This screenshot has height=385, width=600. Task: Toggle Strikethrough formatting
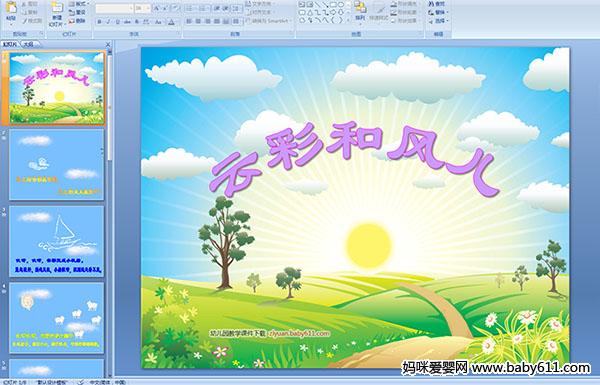point(127,22)
